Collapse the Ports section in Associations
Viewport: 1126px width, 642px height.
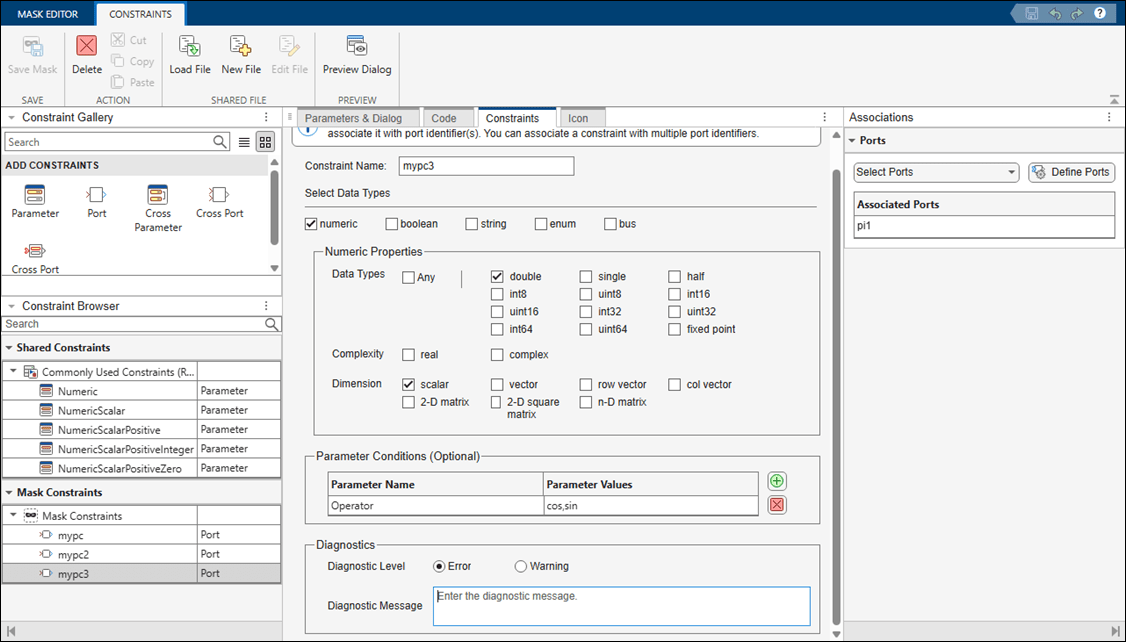pyautogui.click(x=852, y=141)
